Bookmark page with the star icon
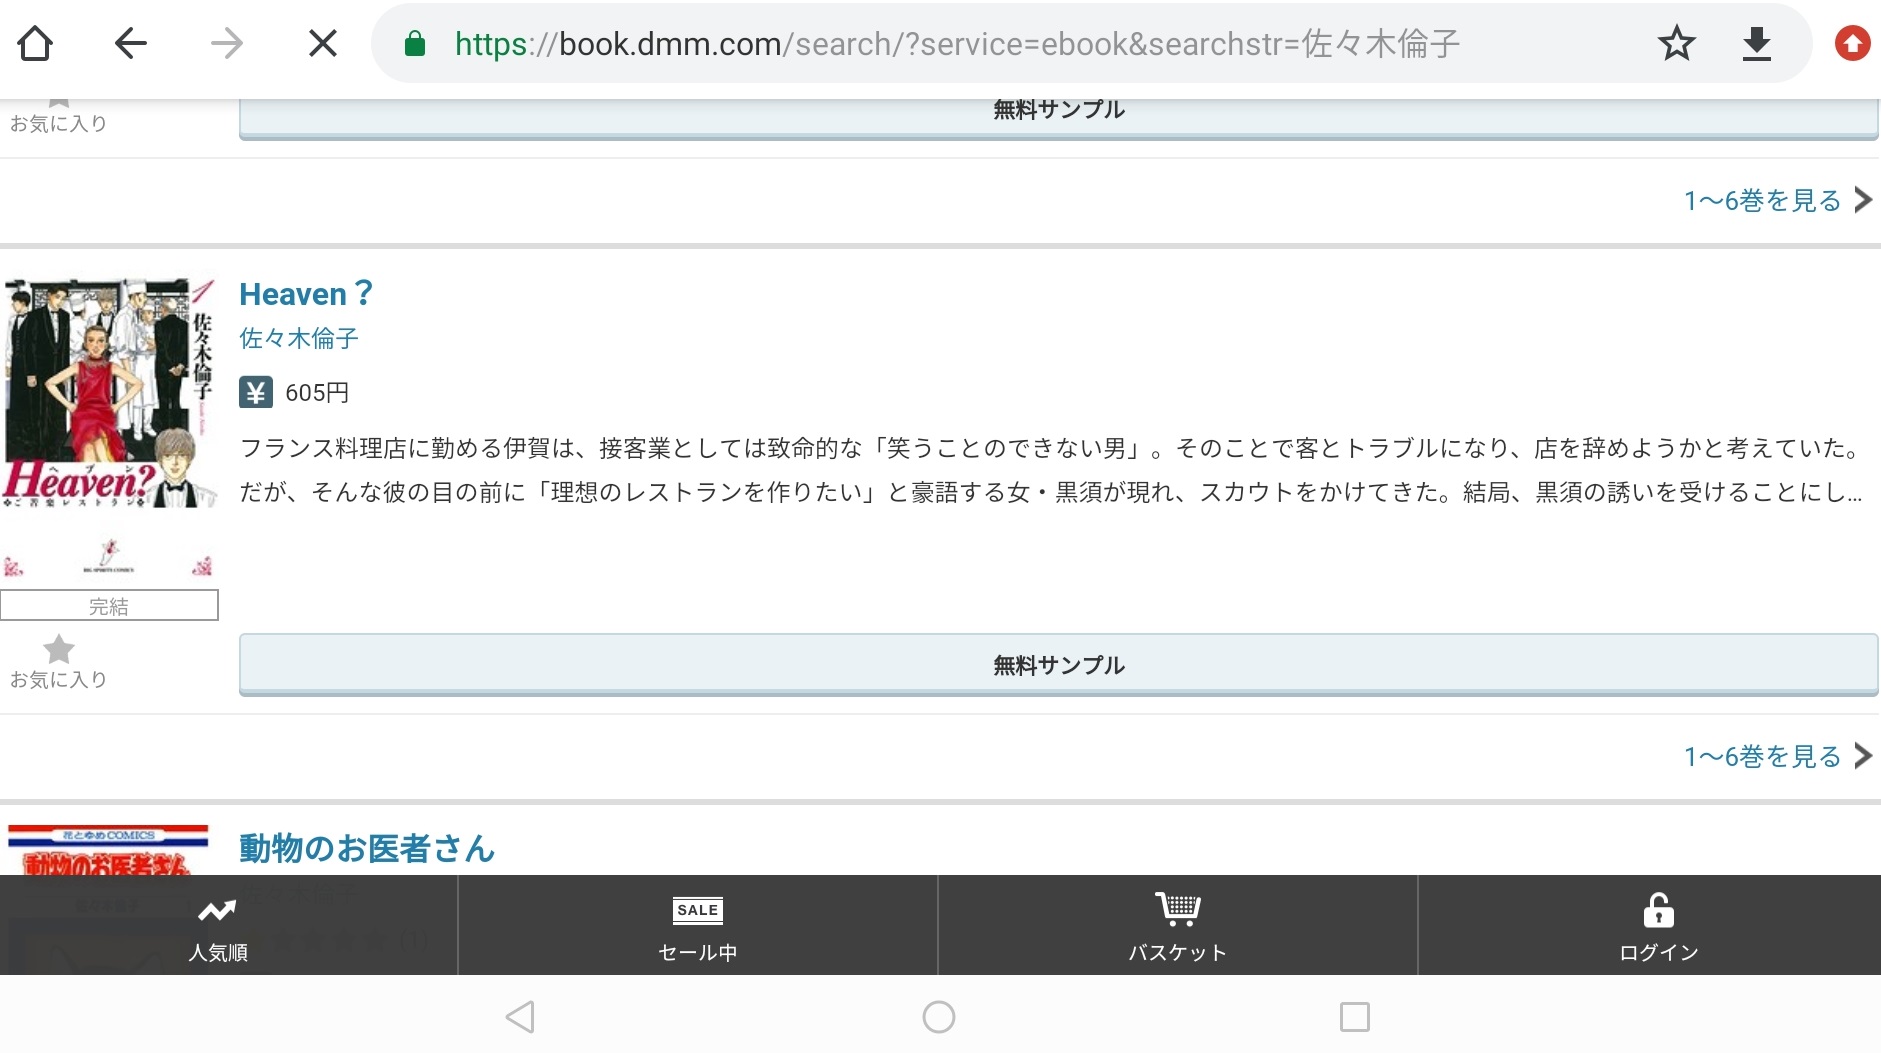This screenshot has height=1053, width=1881. (x=1676, y=44)
